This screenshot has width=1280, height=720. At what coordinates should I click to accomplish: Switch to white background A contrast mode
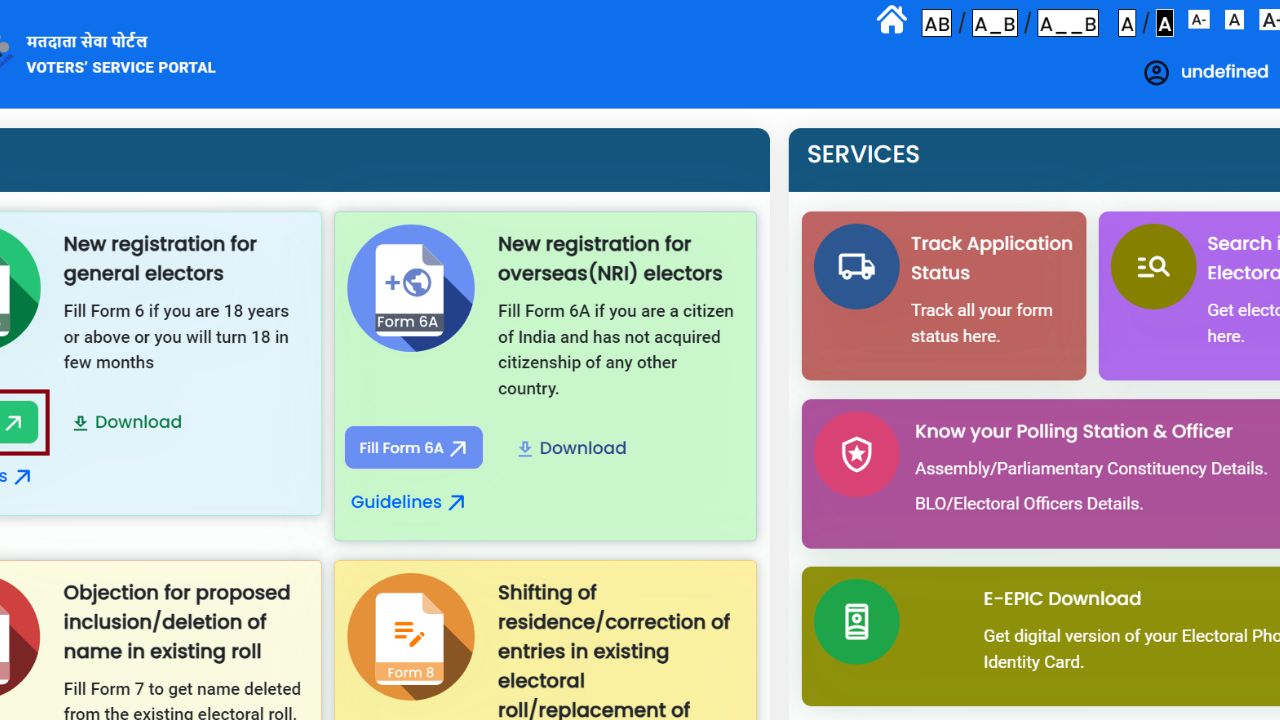pos(1127,23)
